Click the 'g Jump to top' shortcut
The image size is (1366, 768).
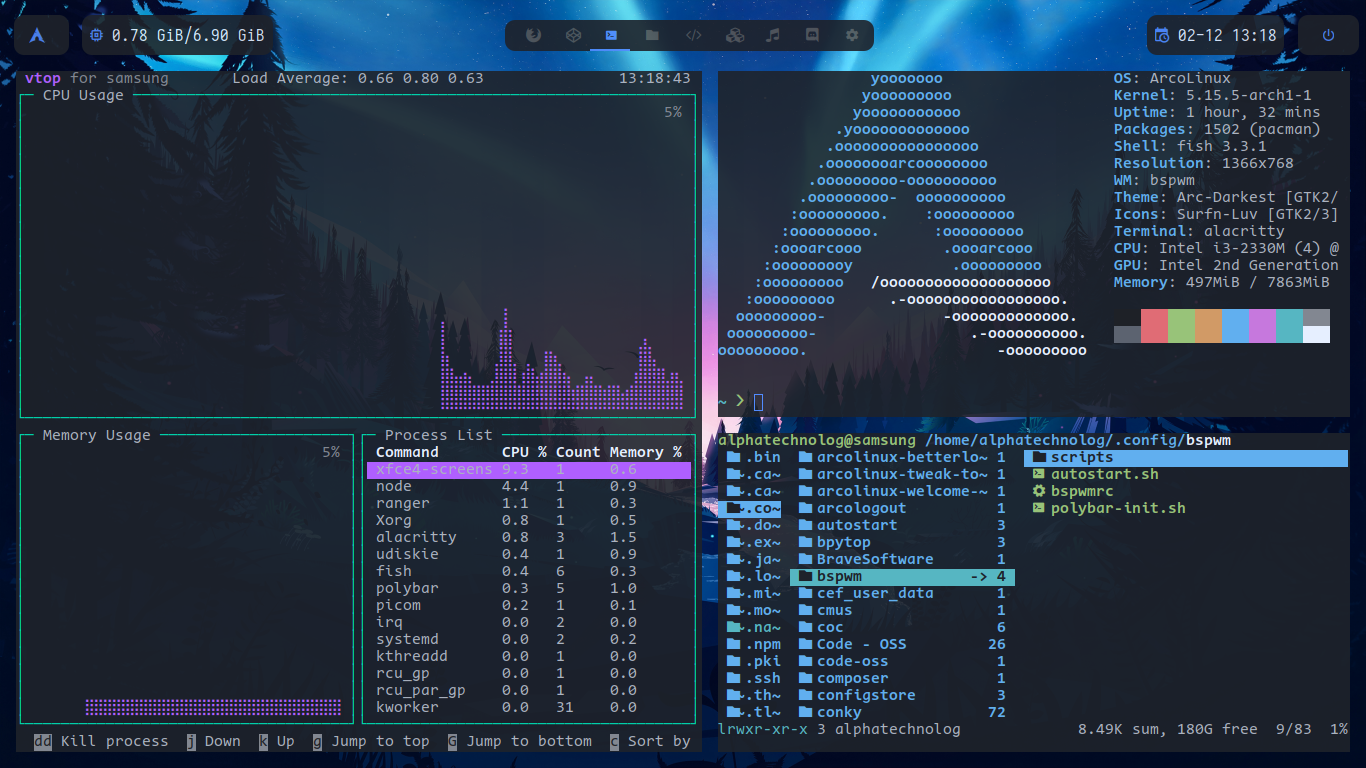(371, 741)
